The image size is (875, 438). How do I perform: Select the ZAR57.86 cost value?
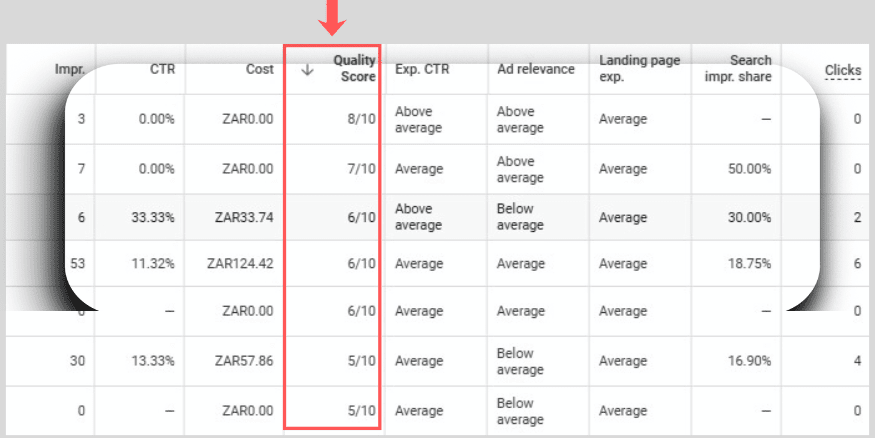point(244,361)
